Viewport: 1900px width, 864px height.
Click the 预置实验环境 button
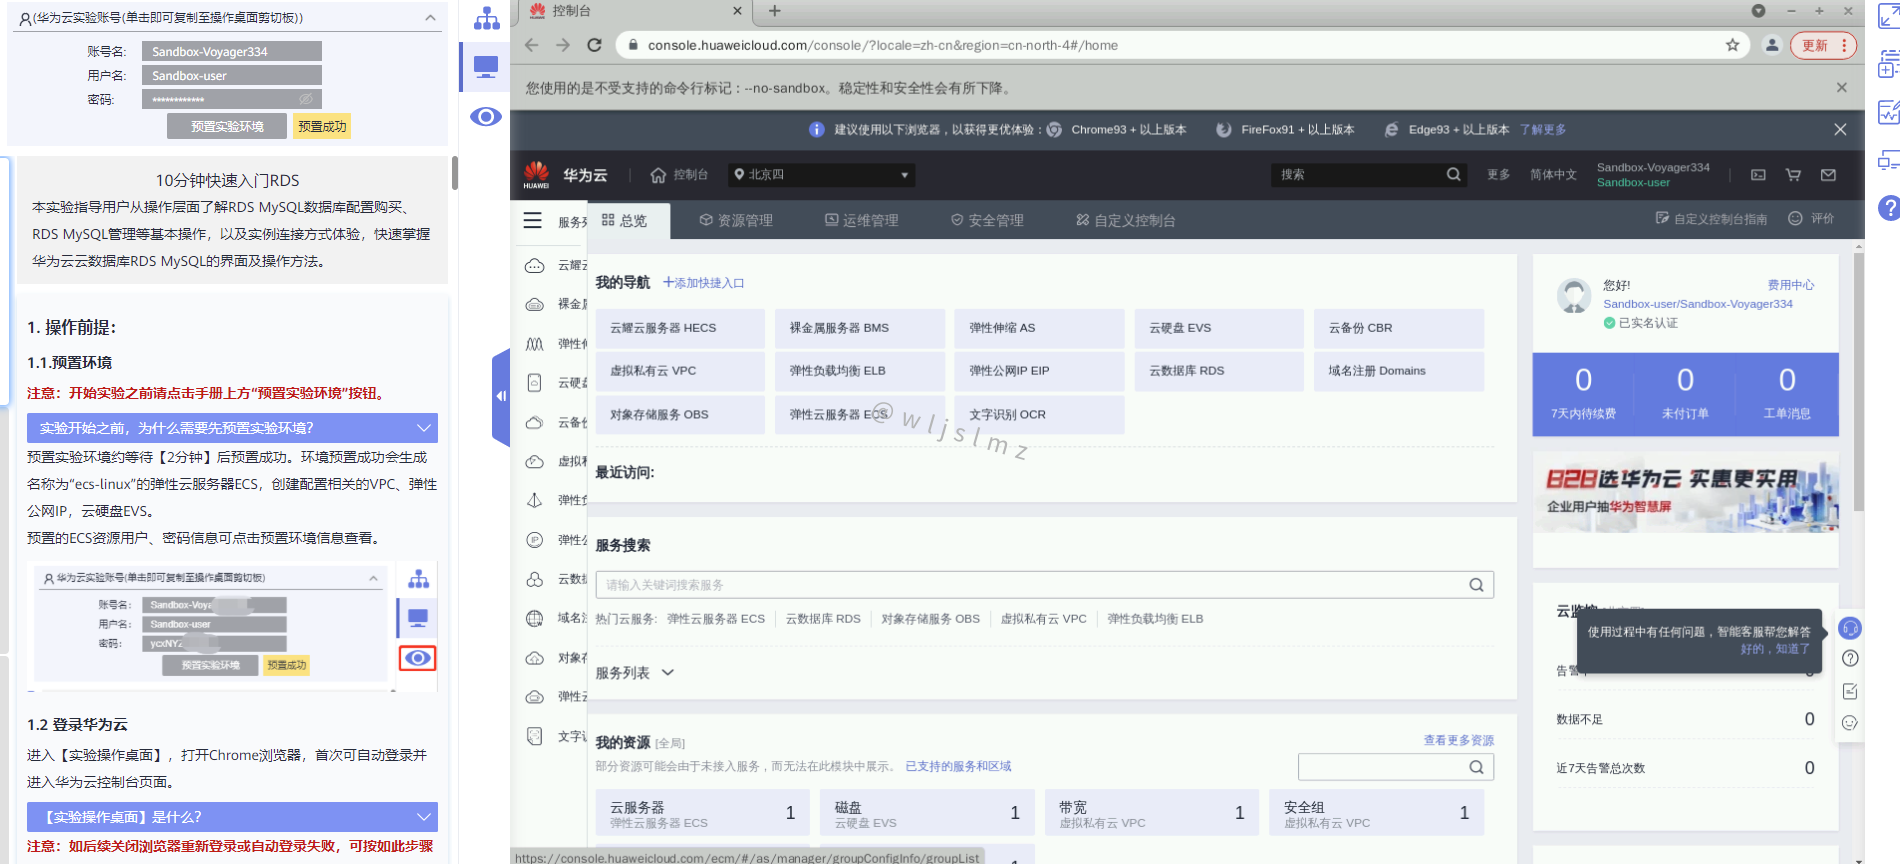coord(227,126)
